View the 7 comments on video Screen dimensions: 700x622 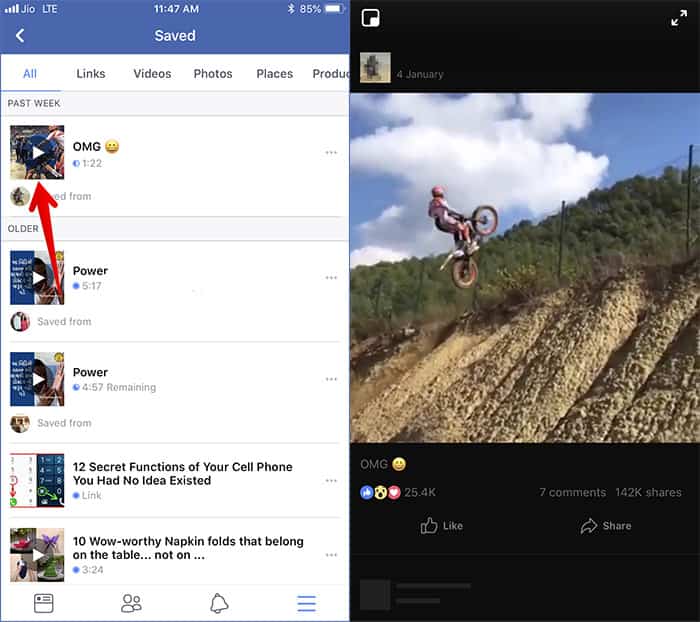pos(572,492)
